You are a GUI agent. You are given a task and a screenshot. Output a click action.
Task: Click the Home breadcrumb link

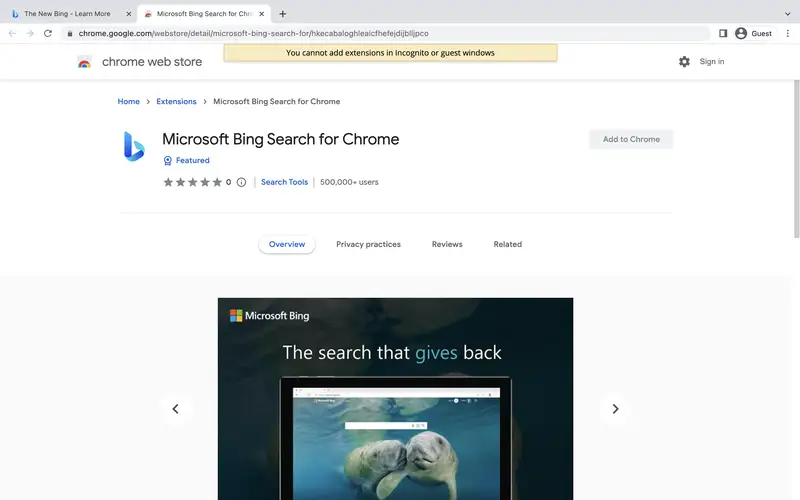[129, 102]
